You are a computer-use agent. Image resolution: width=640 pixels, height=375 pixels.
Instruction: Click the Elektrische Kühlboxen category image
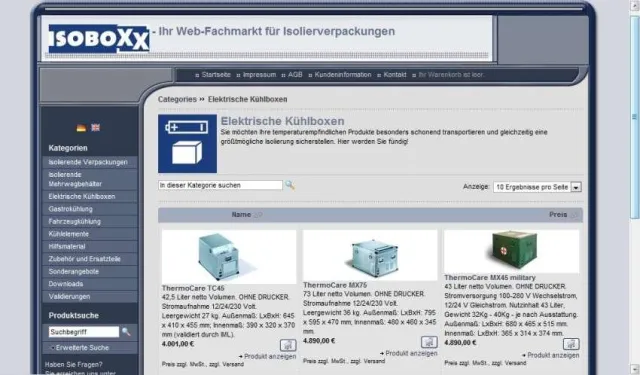click(x=187, y=144)
